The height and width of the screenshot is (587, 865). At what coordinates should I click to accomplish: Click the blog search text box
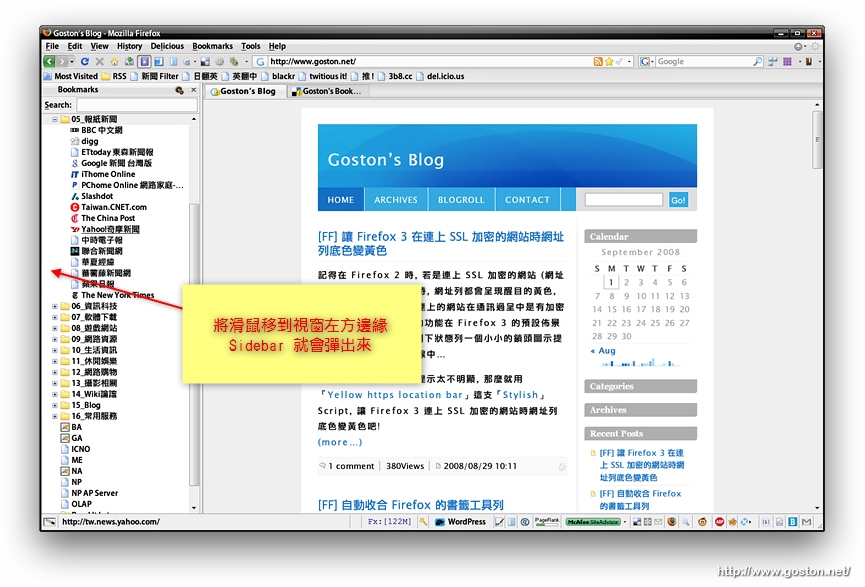pos(623,200)
